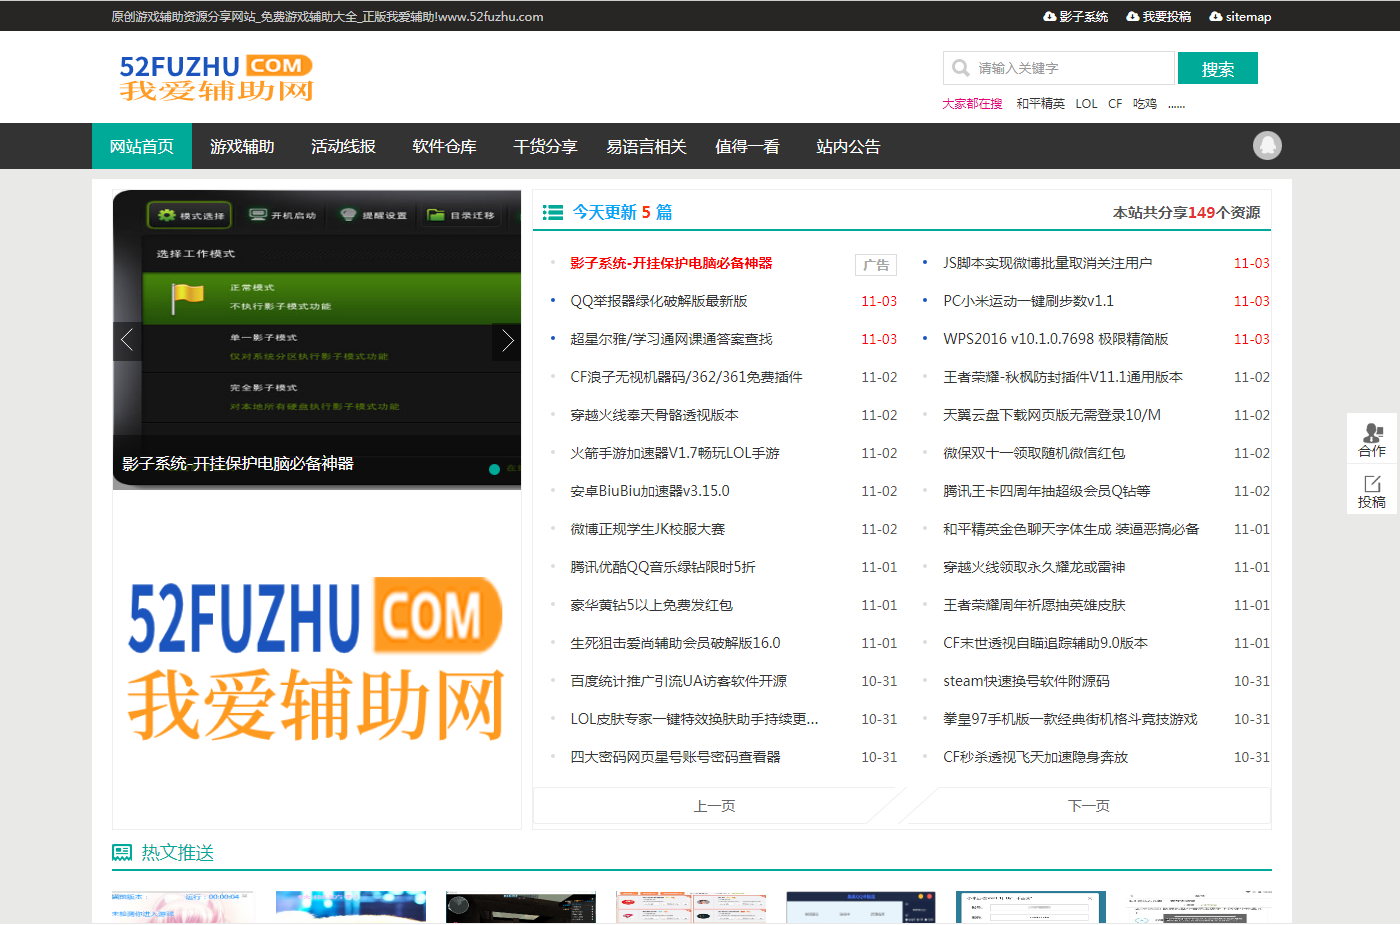Click the user avatar icon in navbar
Image resolution: width=1400 pixels, height=925 pixels.
pyautogui.click(x=1267, y=146)
